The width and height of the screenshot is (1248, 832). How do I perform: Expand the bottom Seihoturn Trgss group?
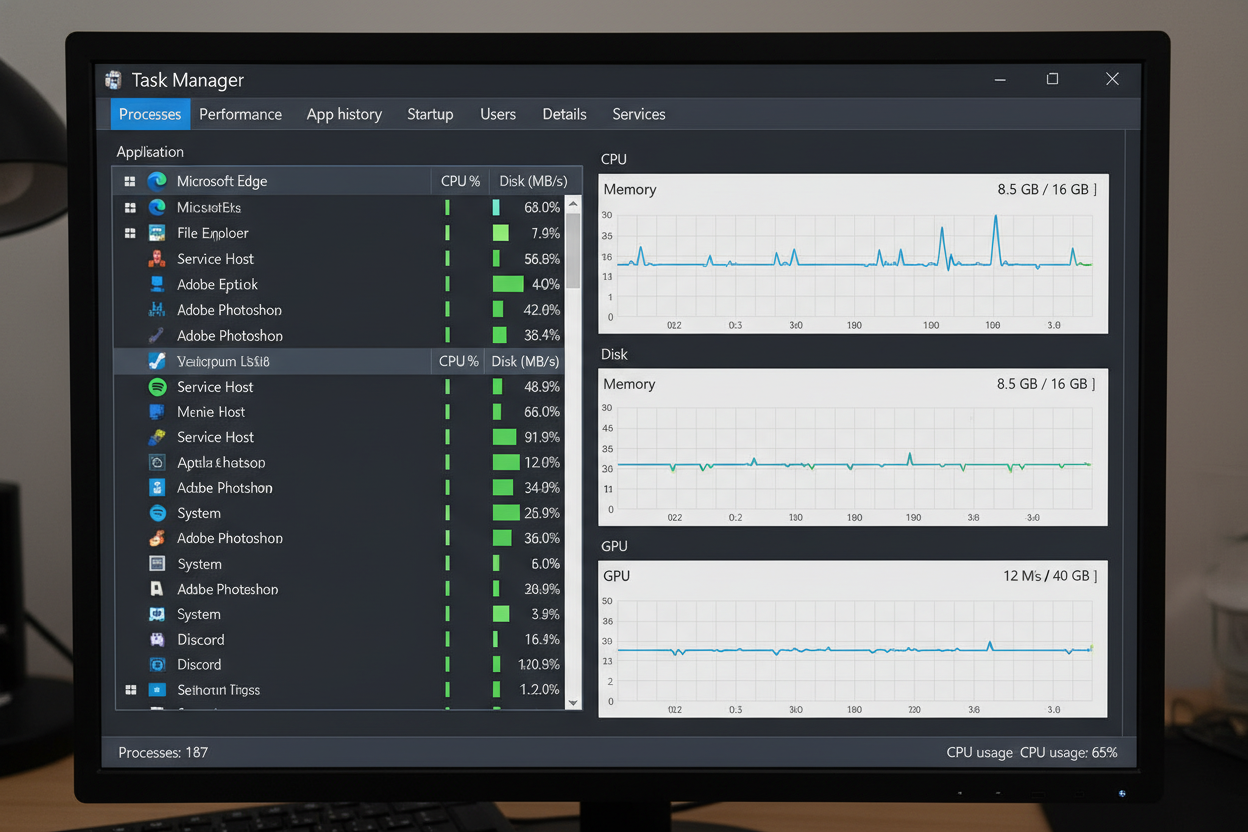(129, 690)
